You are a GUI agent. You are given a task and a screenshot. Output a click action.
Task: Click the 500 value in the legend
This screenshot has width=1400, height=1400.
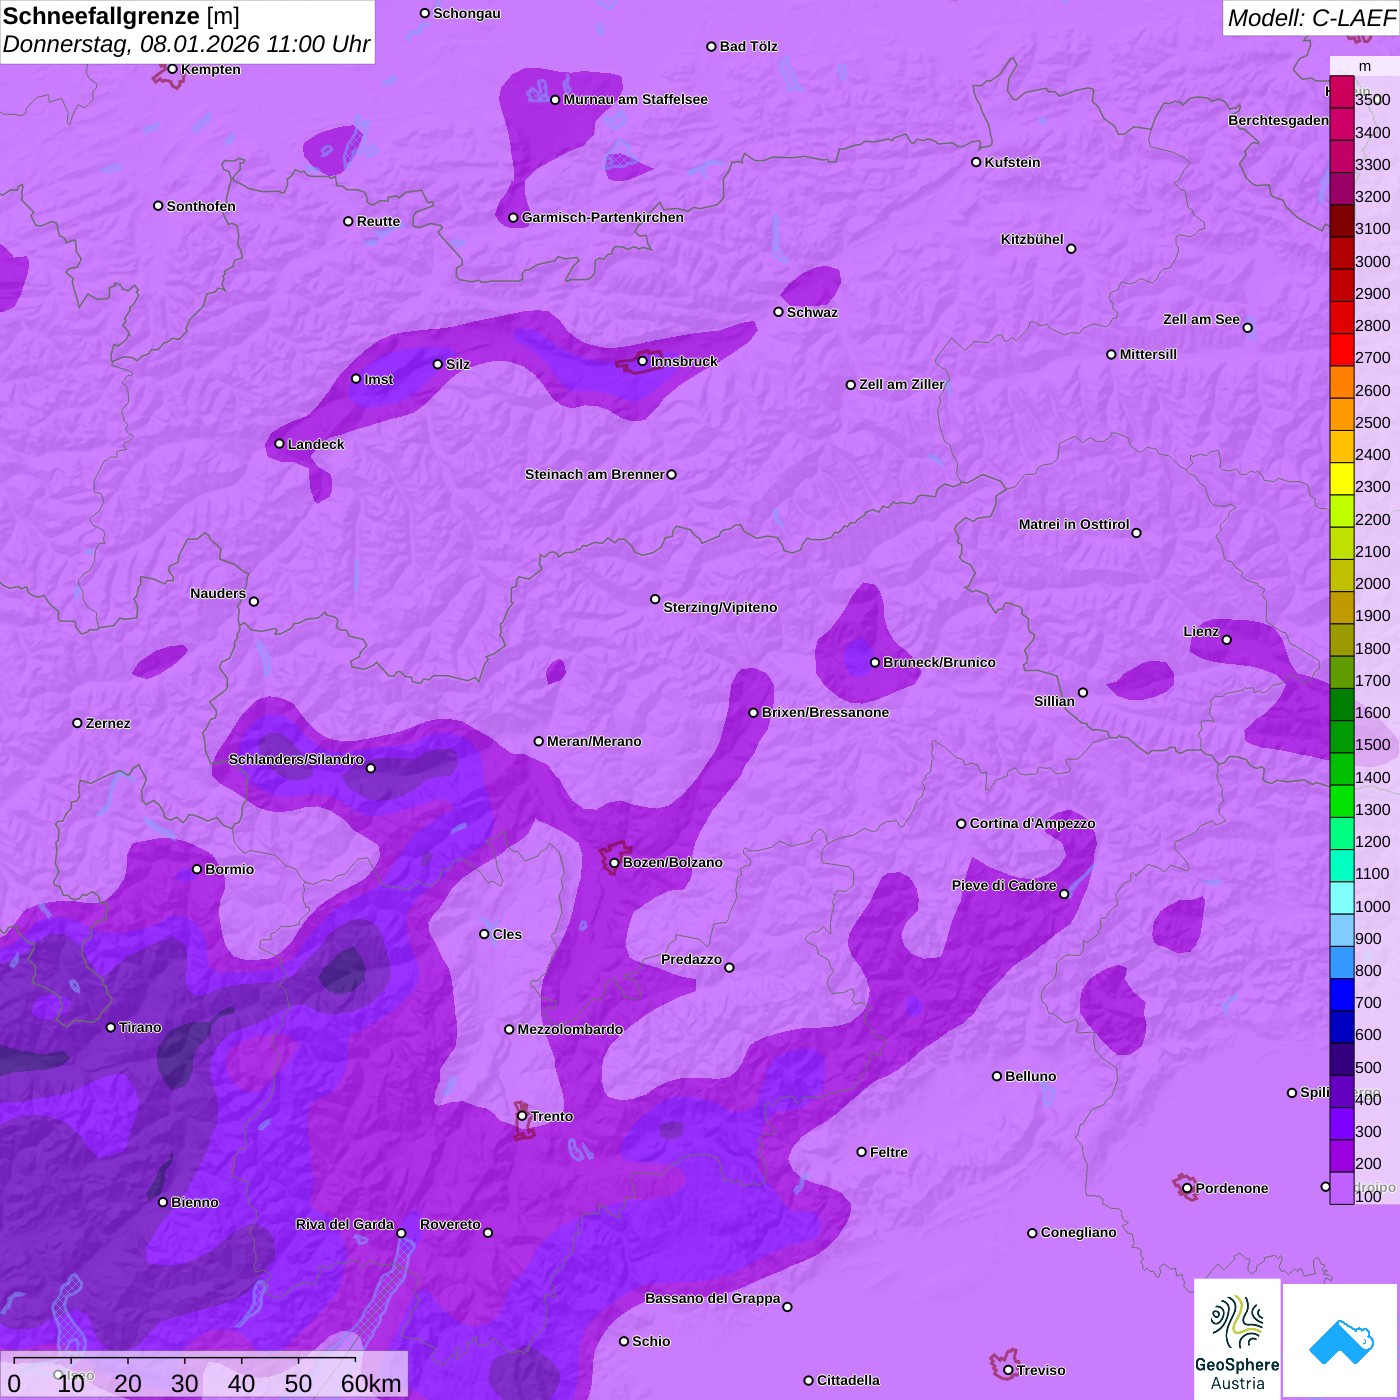click(1368, 1067)
